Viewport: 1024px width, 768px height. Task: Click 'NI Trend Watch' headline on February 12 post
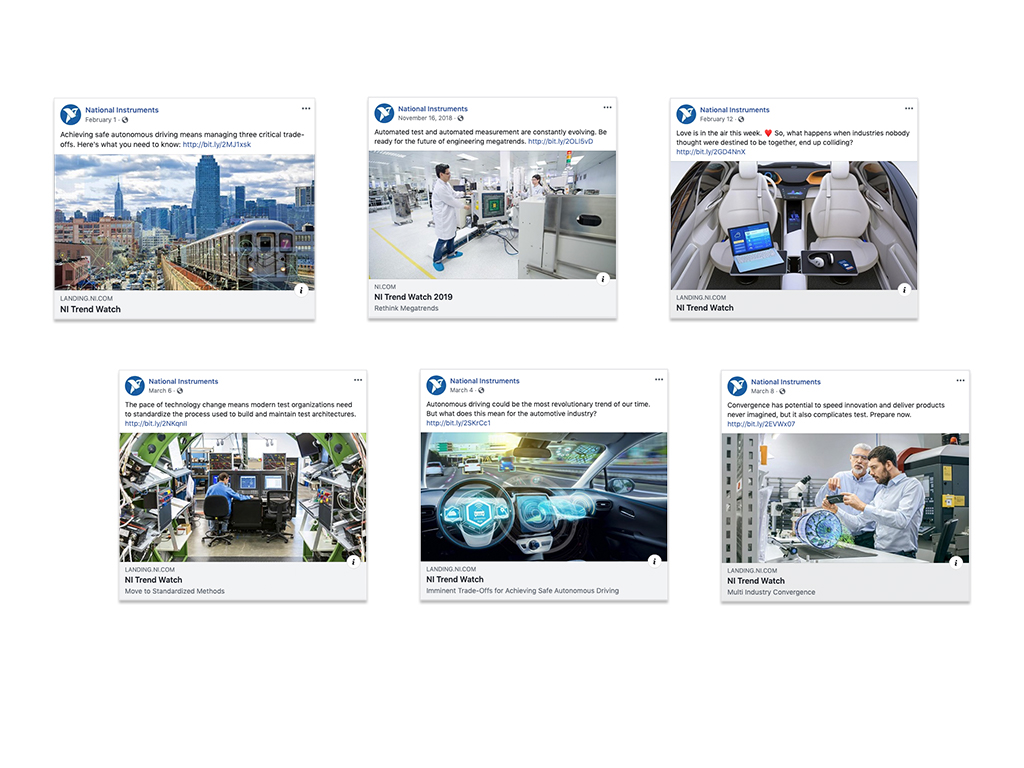pyautogui.click(x=705, y=308)
